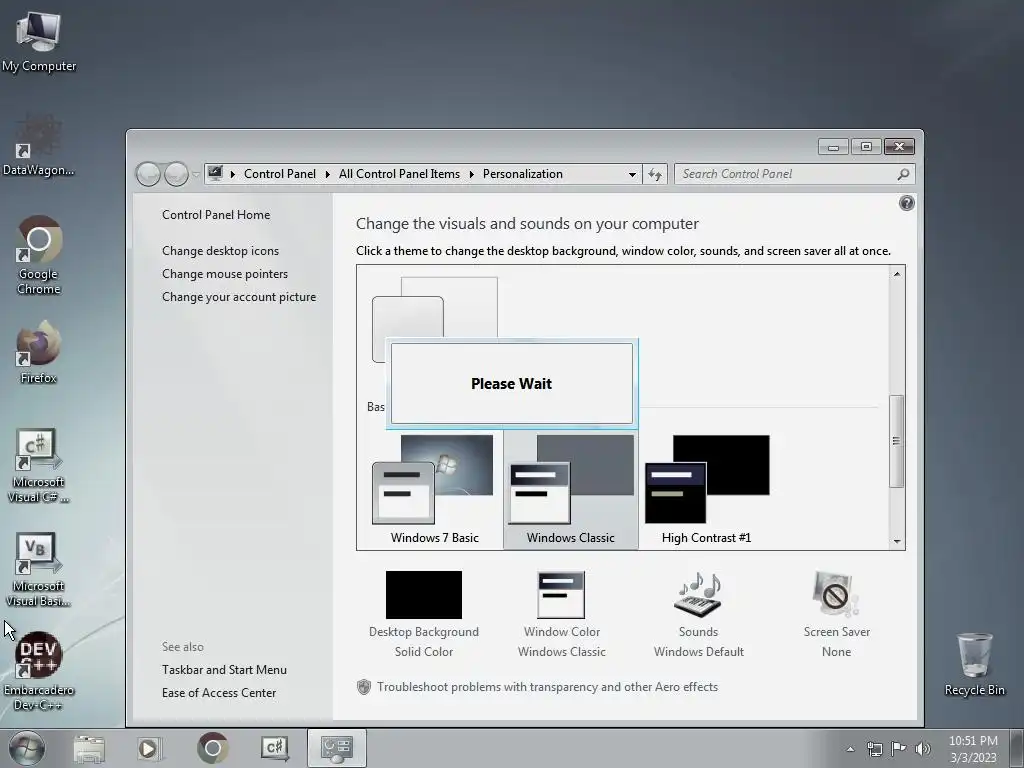Open network status tray icon
Screen dimensions: 1024x768
click(874, 749)
